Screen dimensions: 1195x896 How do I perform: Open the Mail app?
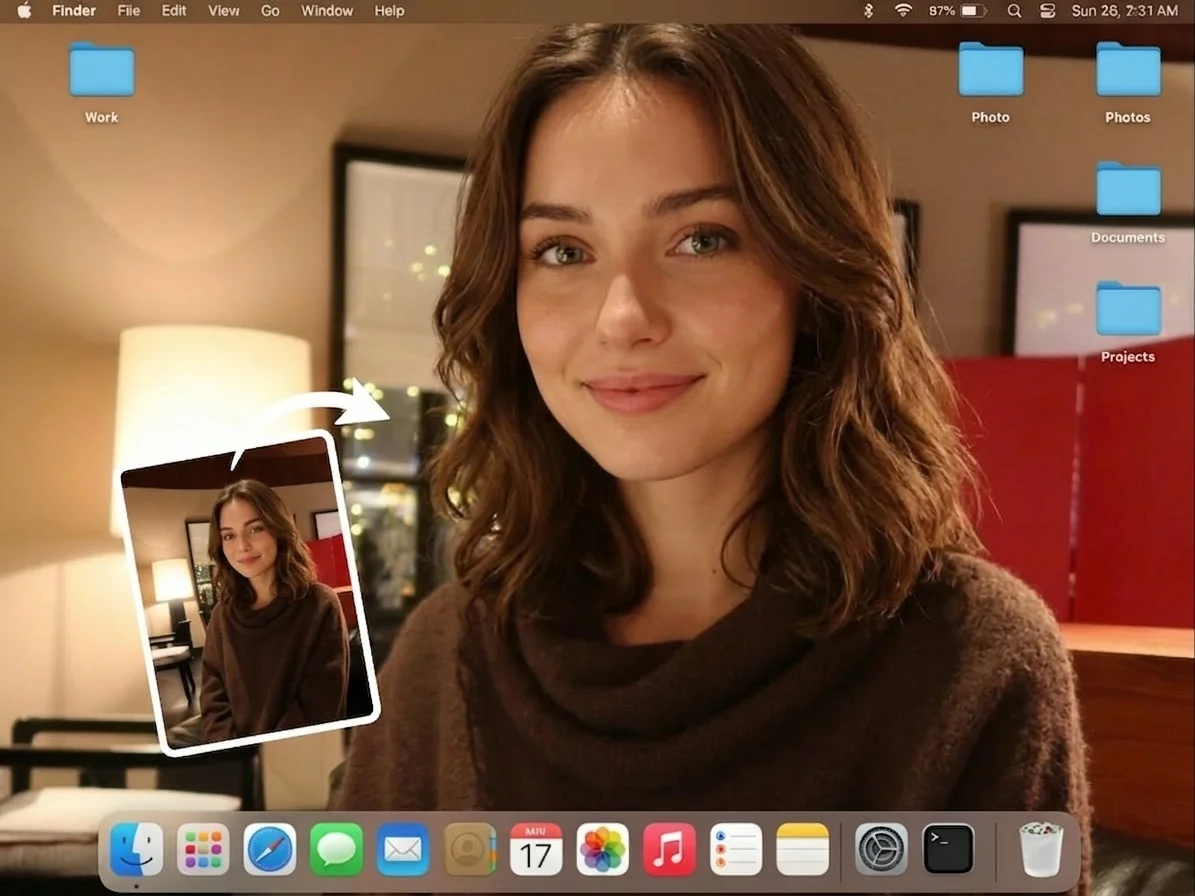tap(402, 849)
